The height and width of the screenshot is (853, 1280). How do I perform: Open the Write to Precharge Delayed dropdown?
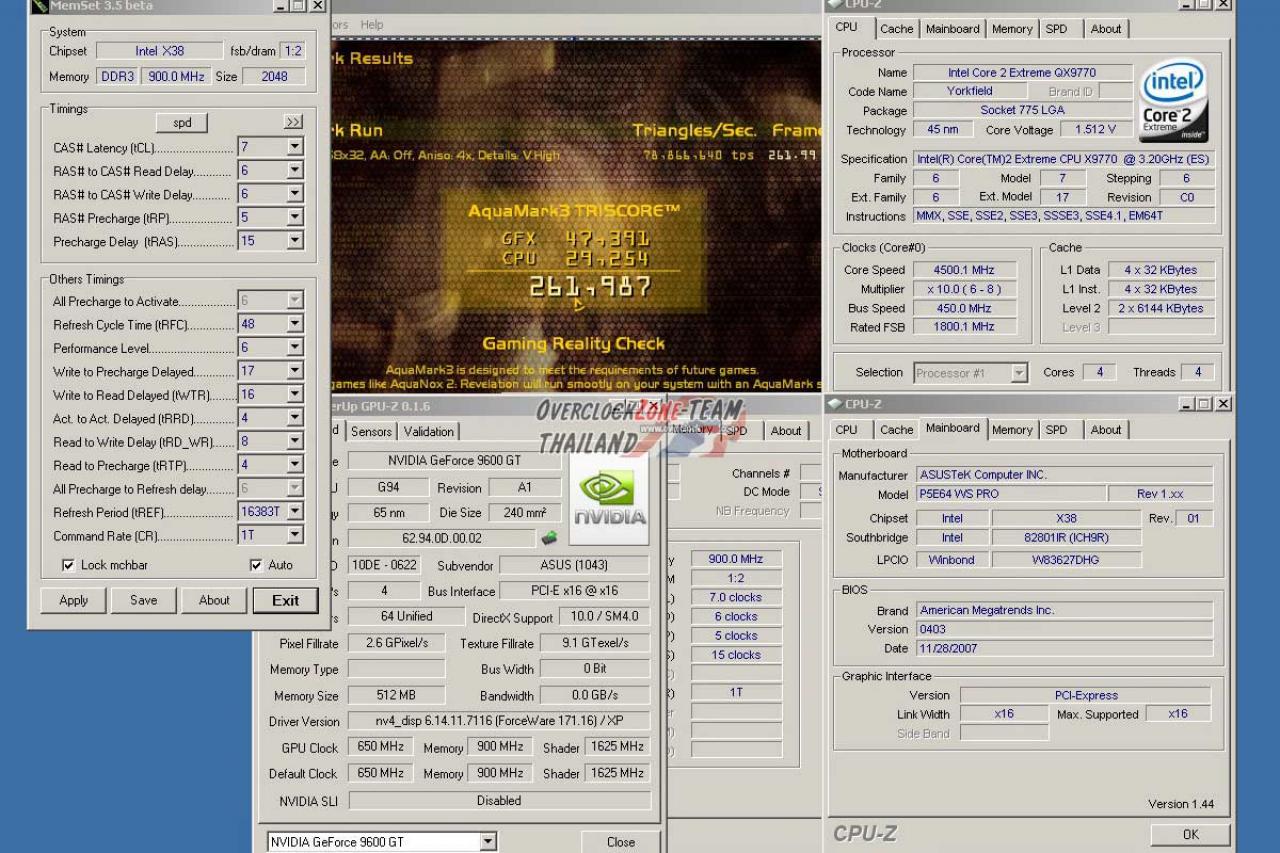(x=294, y=371)
